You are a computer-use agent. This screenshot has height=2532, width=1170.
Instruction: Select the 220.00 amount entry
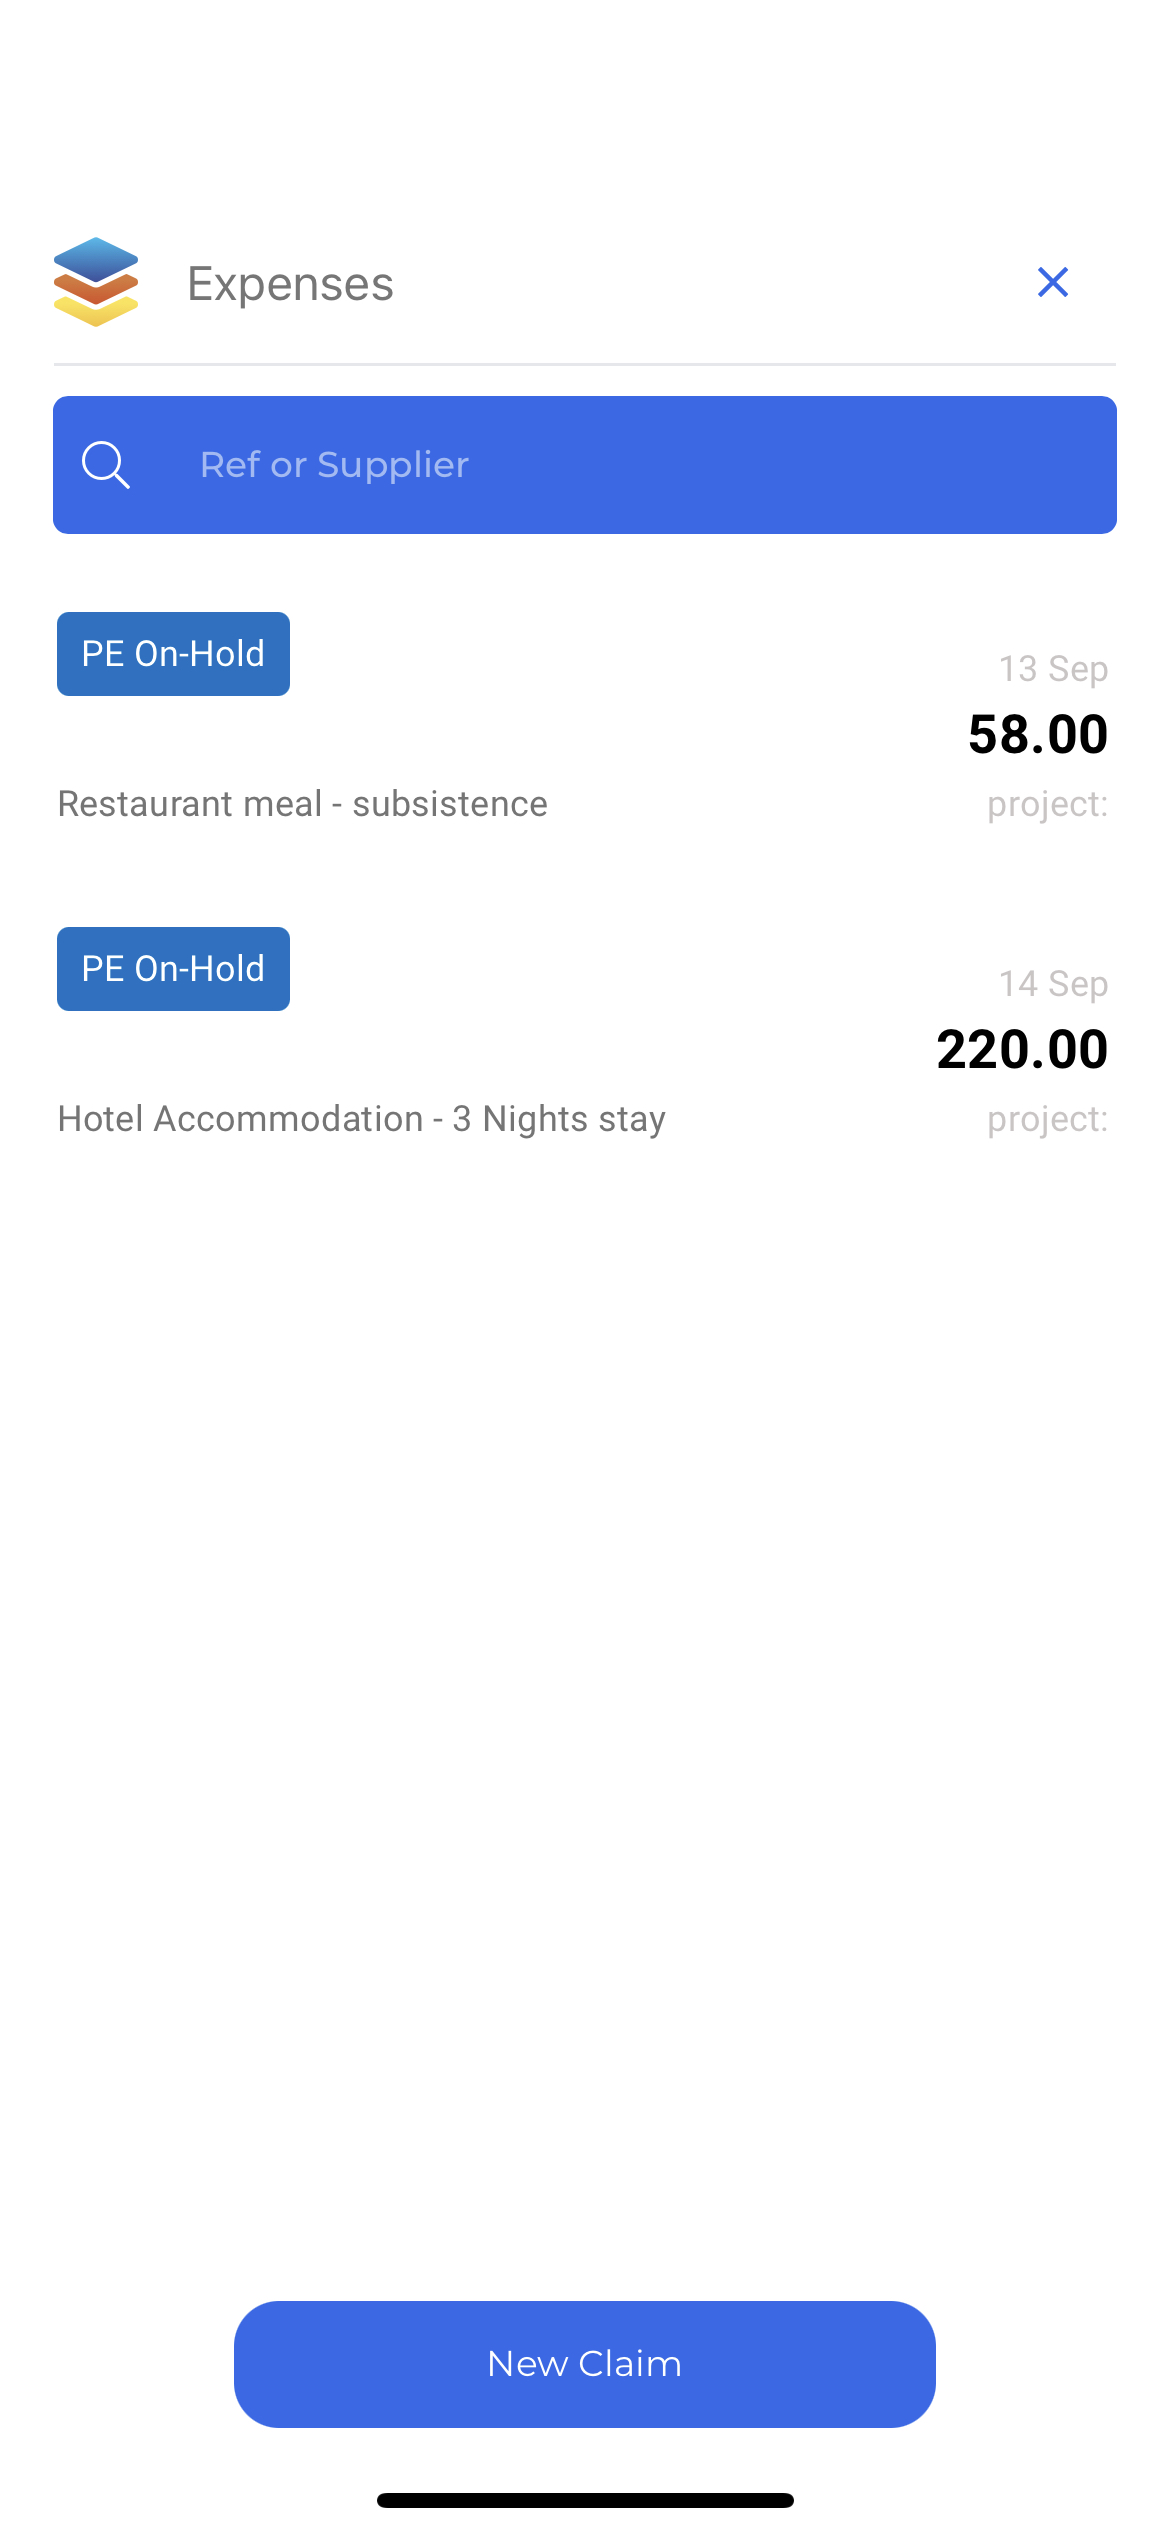pos(1022,1049)
